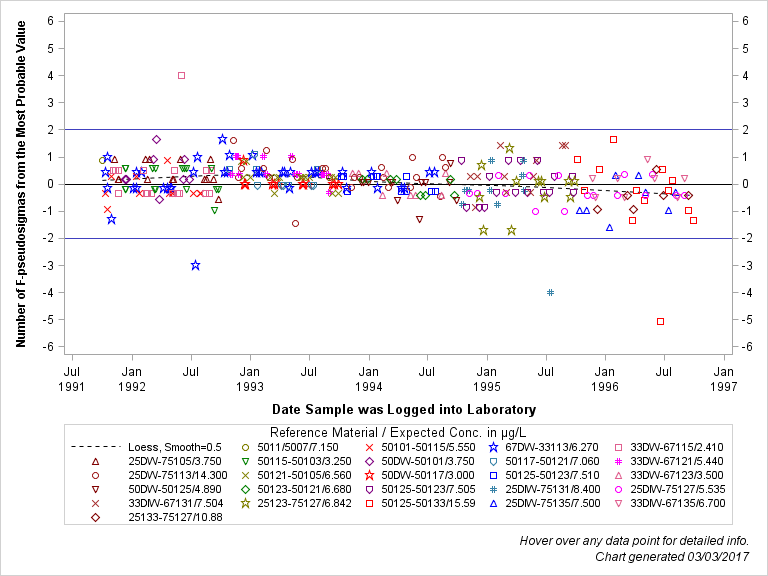Click the olive circle marker for 5011/5007/7.150

[x=246, y=448]
